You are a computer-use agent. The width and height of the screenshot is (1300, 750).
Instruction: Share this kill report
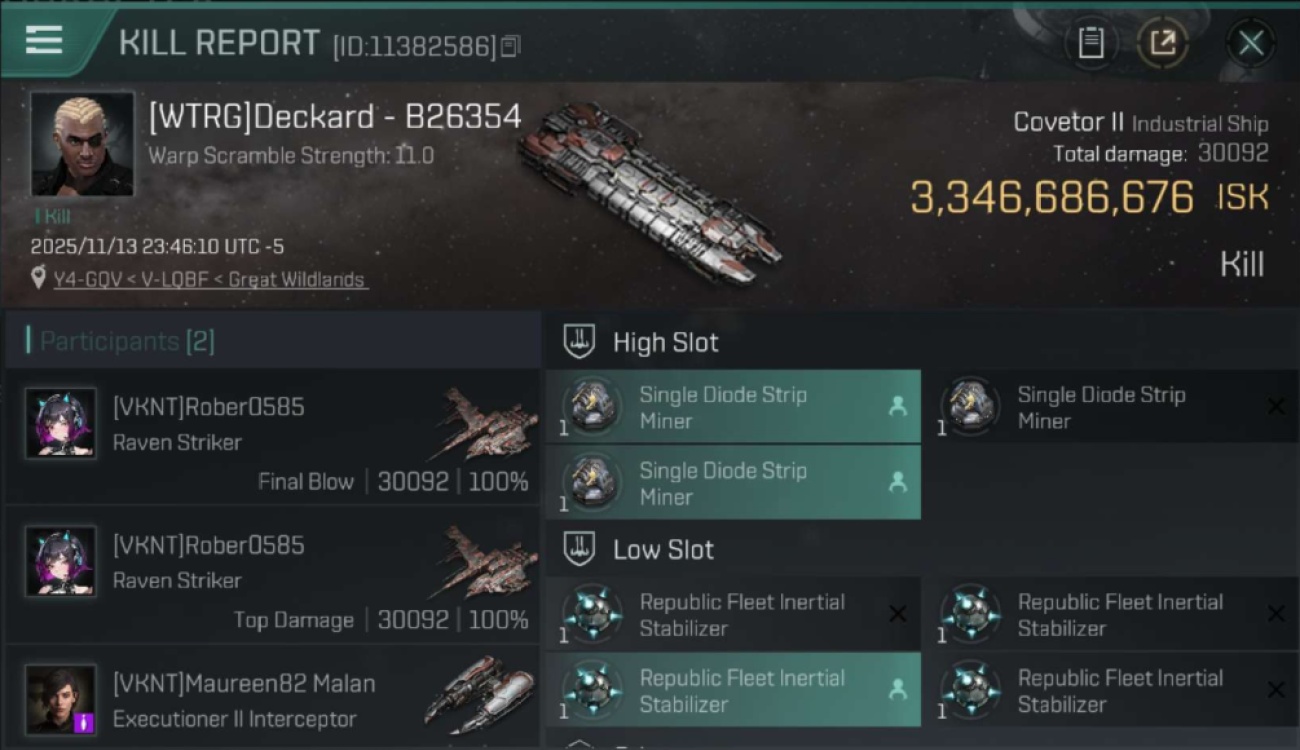point(1162,43)
